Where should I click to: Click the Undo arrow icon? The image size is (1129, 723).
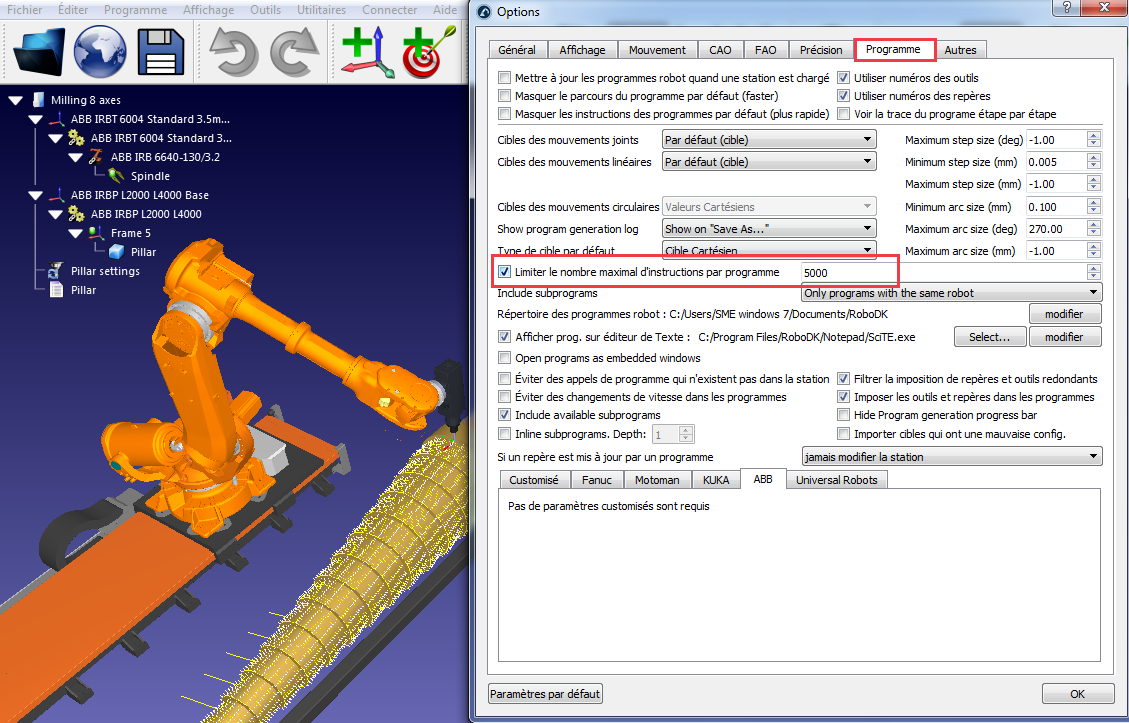click(x=233, y=52)
